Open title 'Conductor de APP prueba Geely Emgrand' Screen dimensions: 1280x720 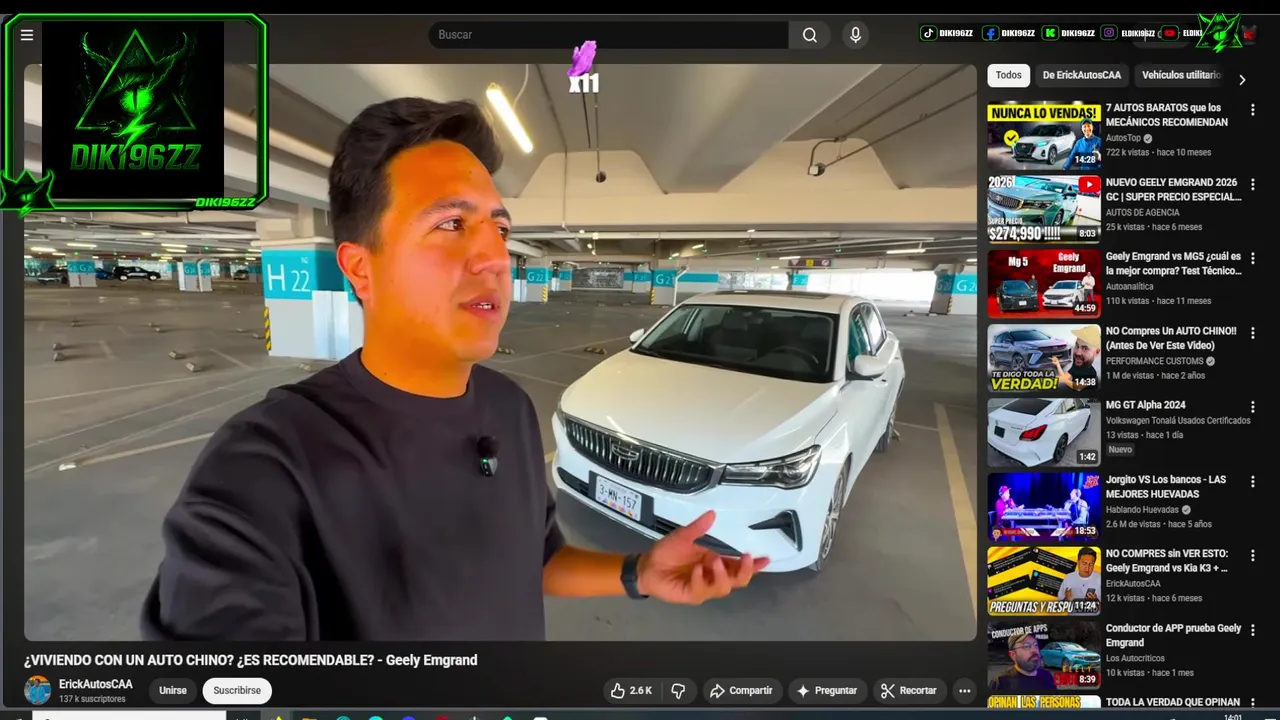(1173, 635)
